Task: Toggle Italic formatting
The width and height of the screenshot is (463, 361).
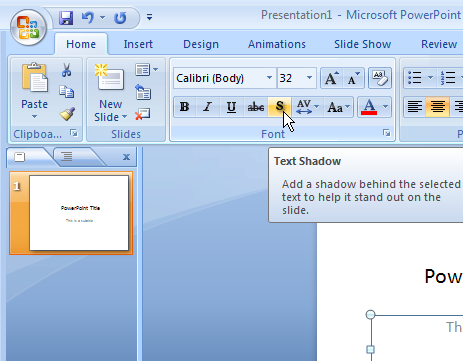Action: (x=208, y=107)
